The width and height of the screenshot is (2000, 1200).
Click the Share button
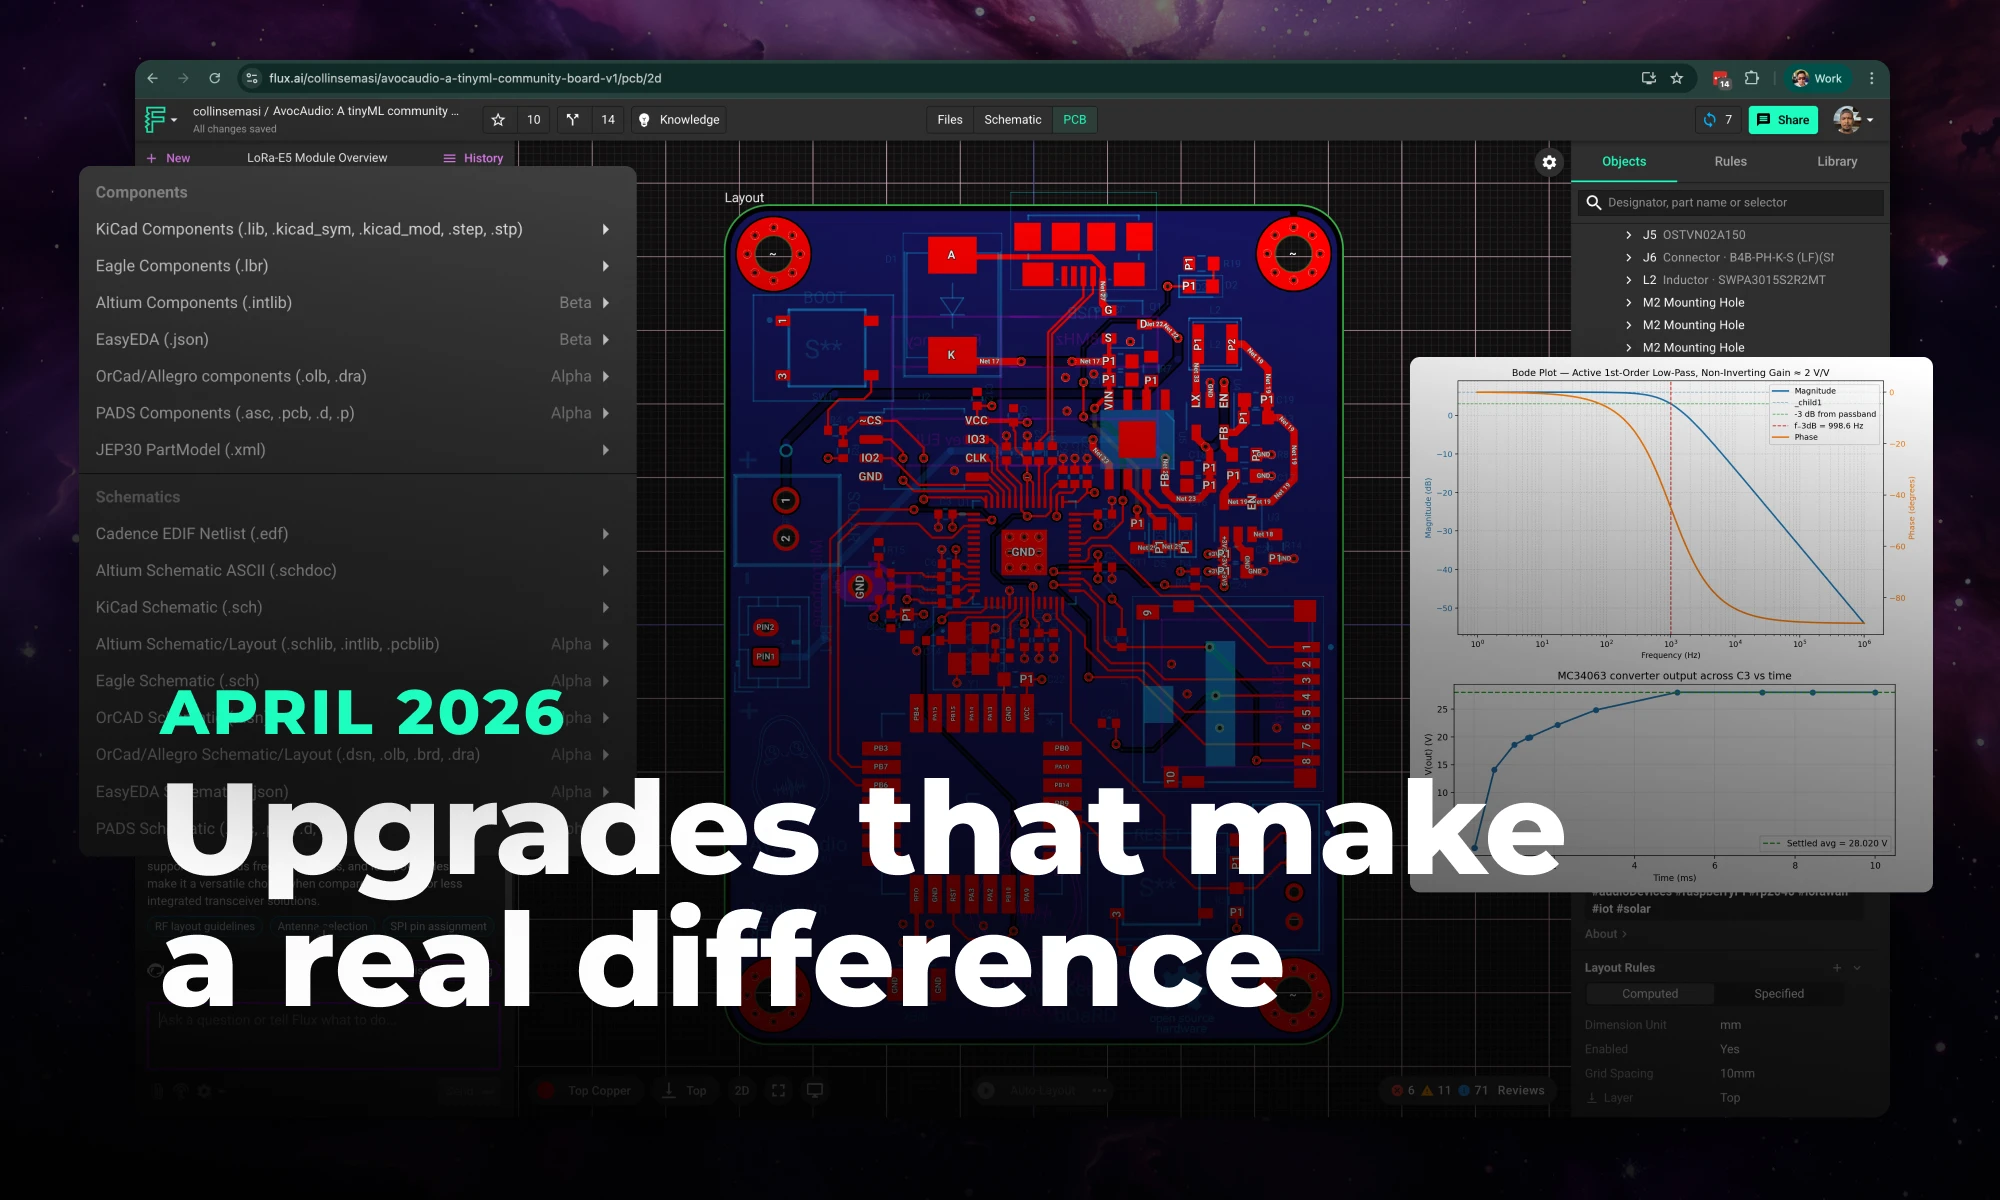pos(1783,120)
